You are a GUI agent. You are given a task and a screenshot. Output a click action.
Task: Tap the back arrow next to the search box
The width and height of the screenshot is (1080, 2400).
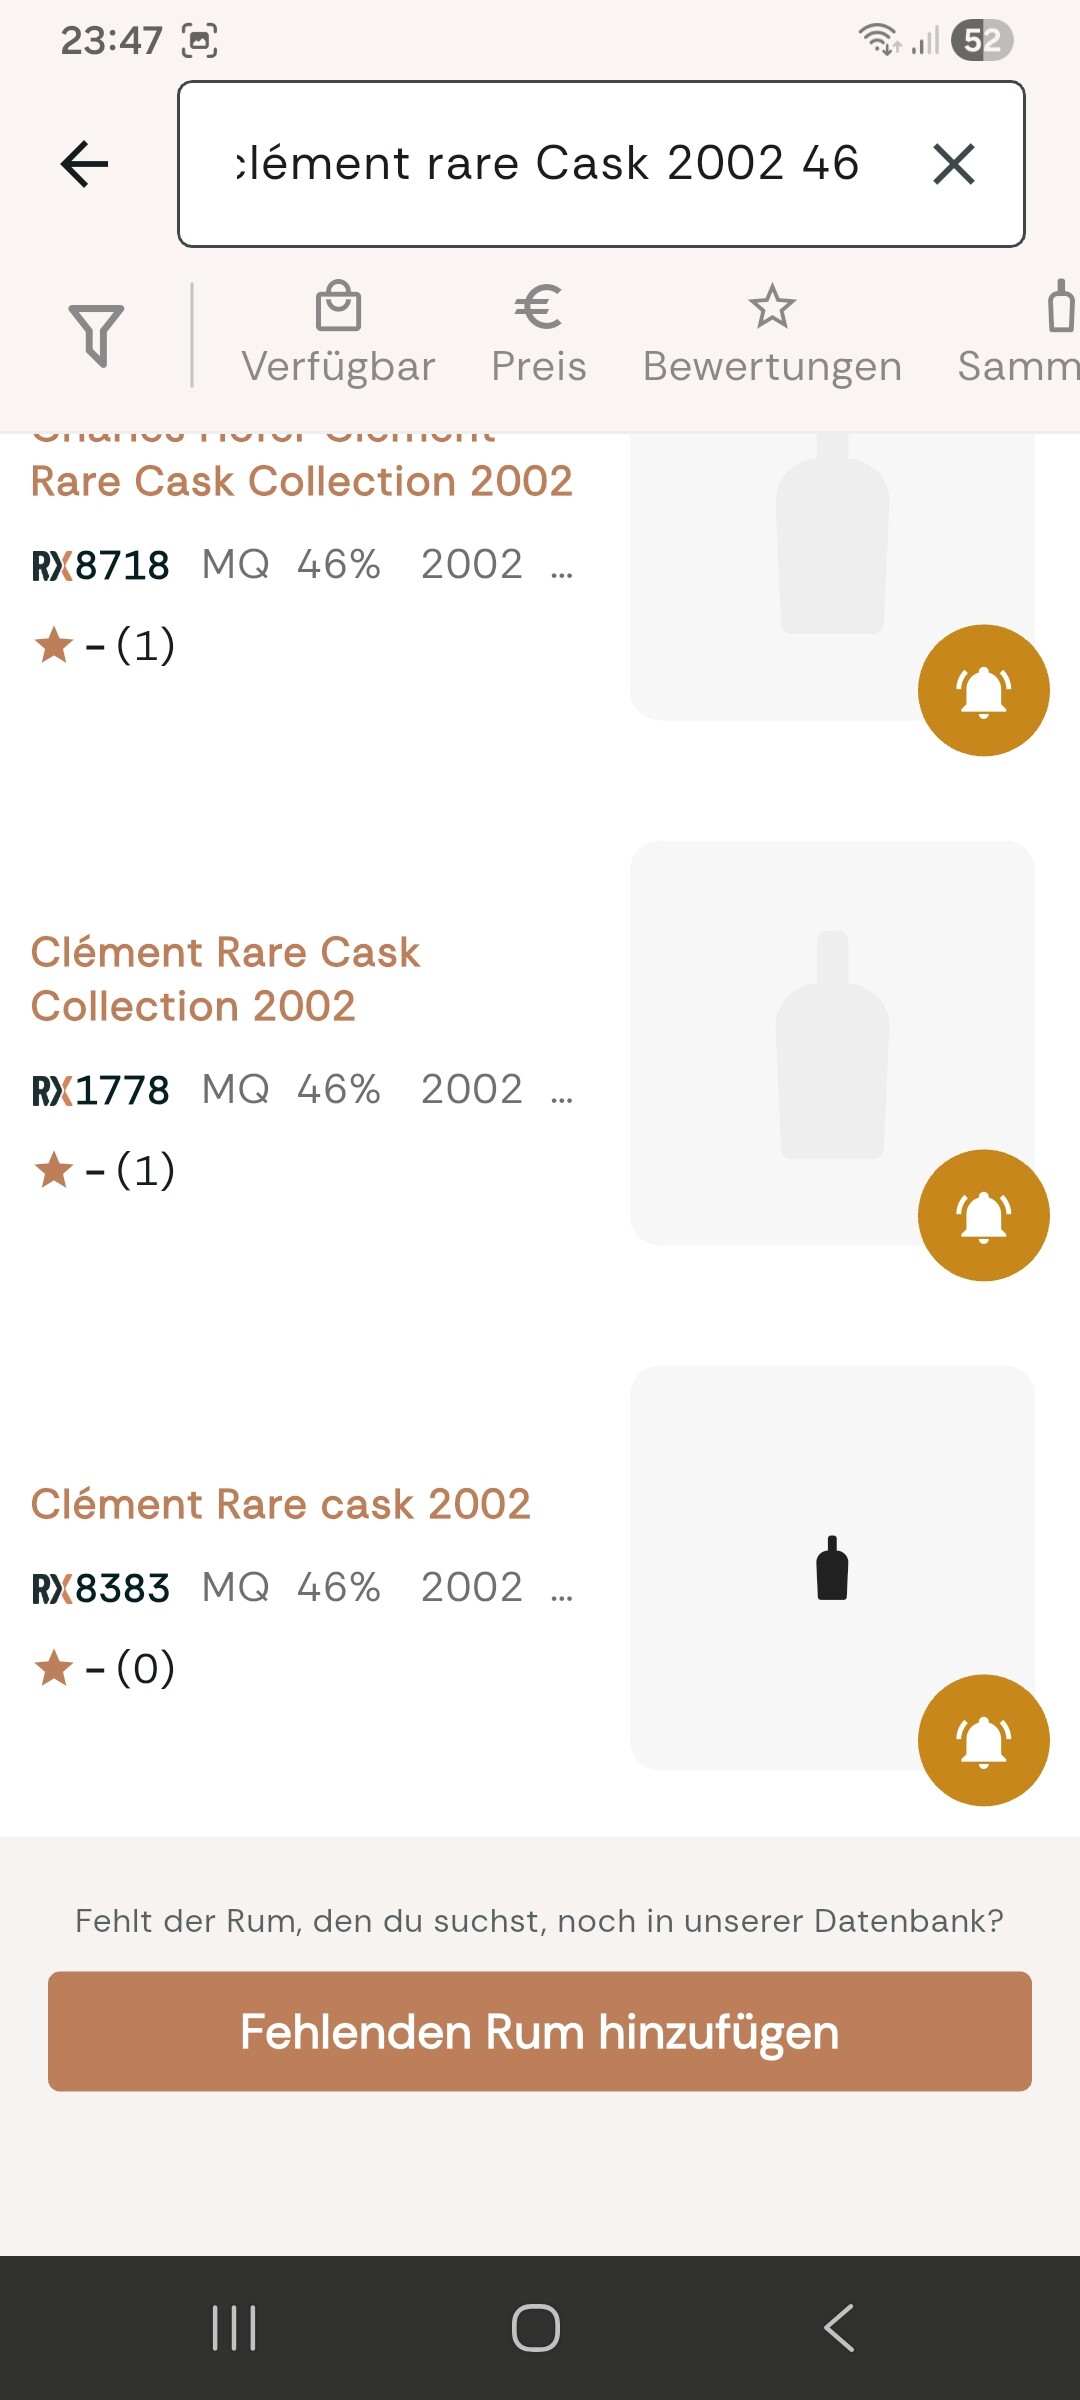tap(85, 164)
